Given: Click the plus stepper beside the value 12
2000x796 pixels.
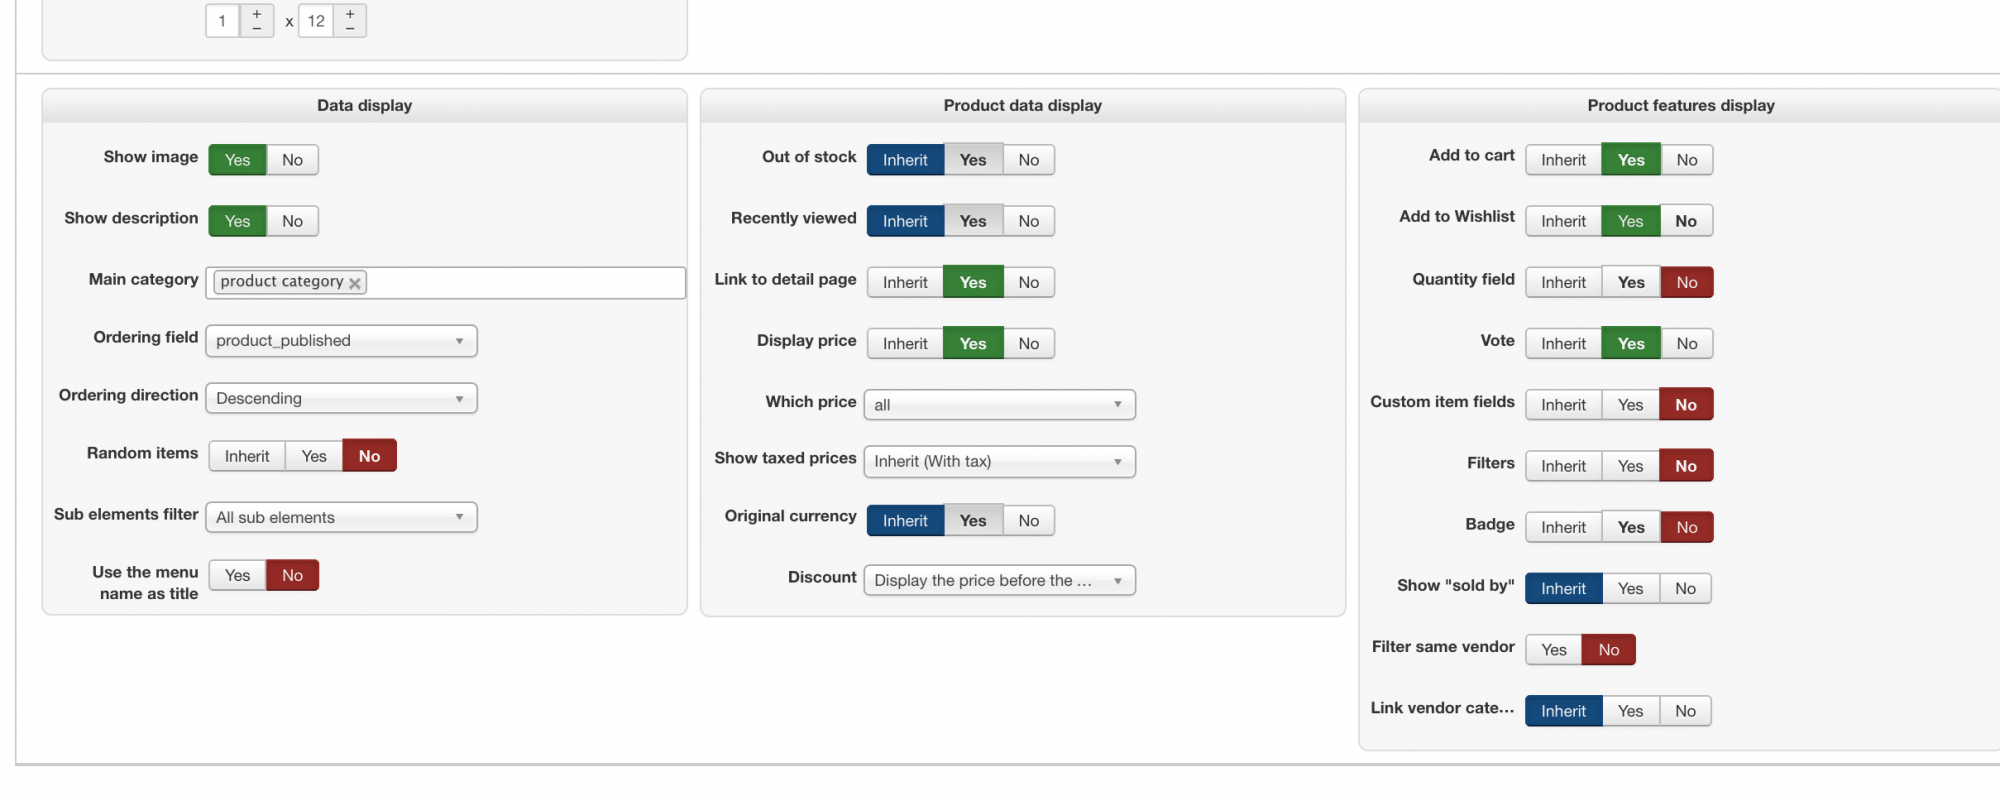Looking at the screenshot, I should pyautogui.click(x=350, y=13).
